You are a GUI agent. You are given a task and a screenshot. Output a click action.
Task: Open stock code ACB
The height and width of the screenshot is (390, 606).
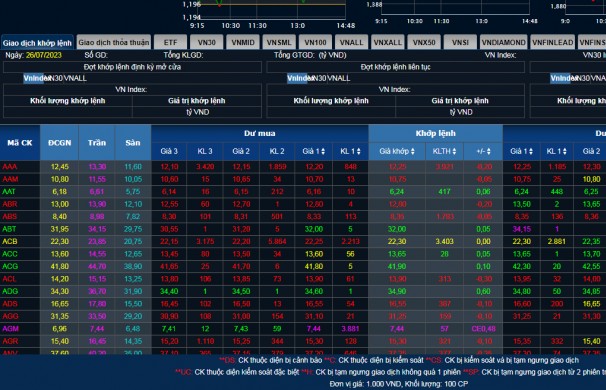pyautogui.click(x=10, y=241)
